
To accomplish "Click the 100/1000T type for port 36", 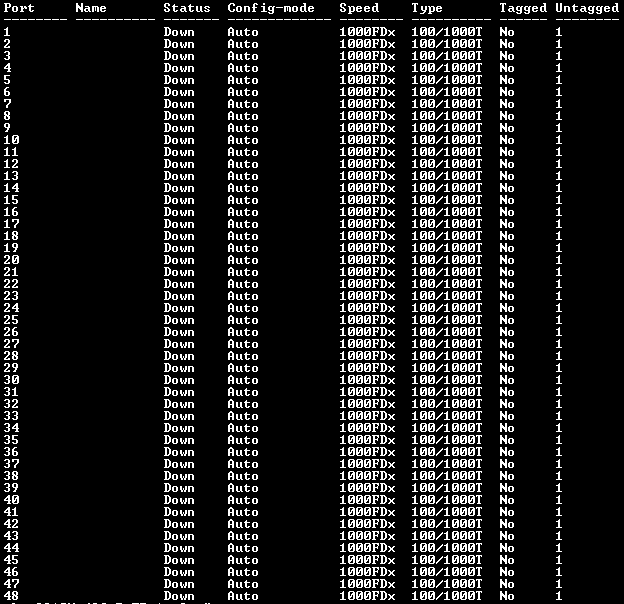I will 447,452.
